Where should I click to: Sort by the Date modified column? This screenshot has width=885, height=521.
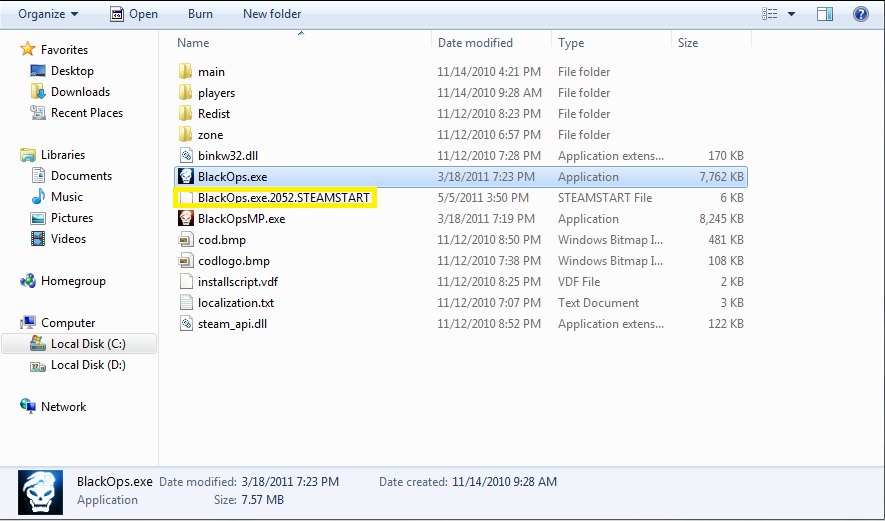(x=475, y=43)
